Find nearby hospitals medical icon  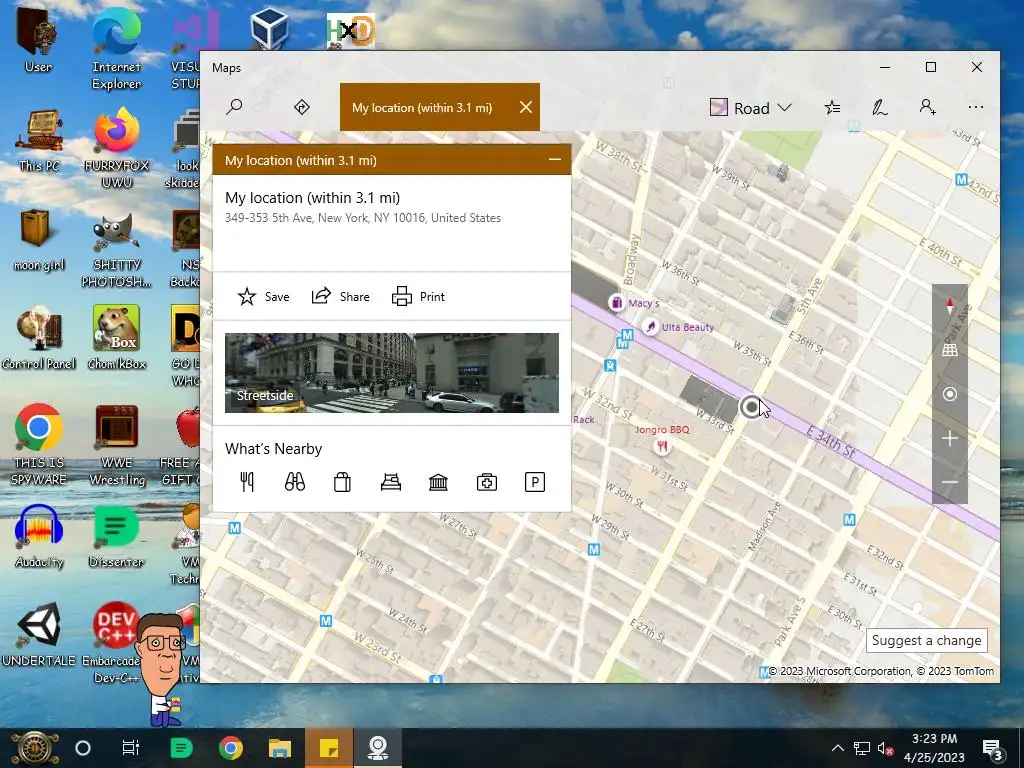[x=487, y=482]
